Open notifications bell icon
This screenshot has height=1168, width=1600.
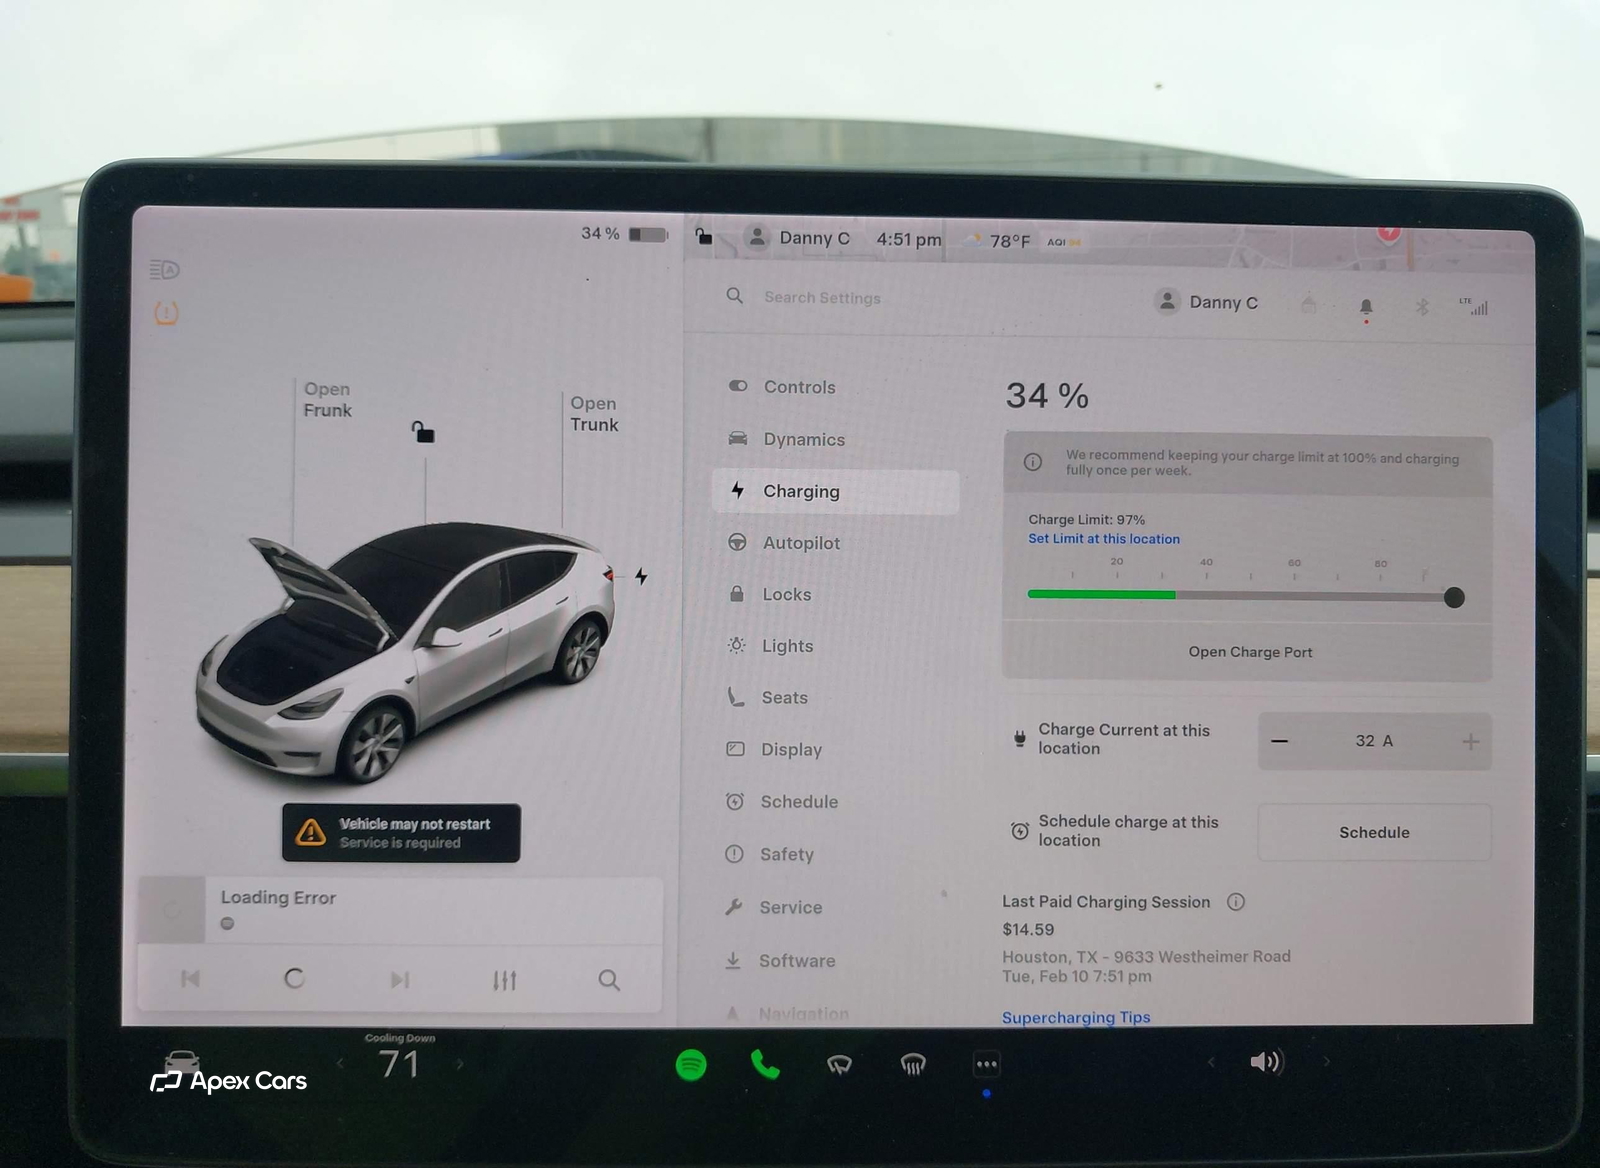click(x=1366, y=307)
